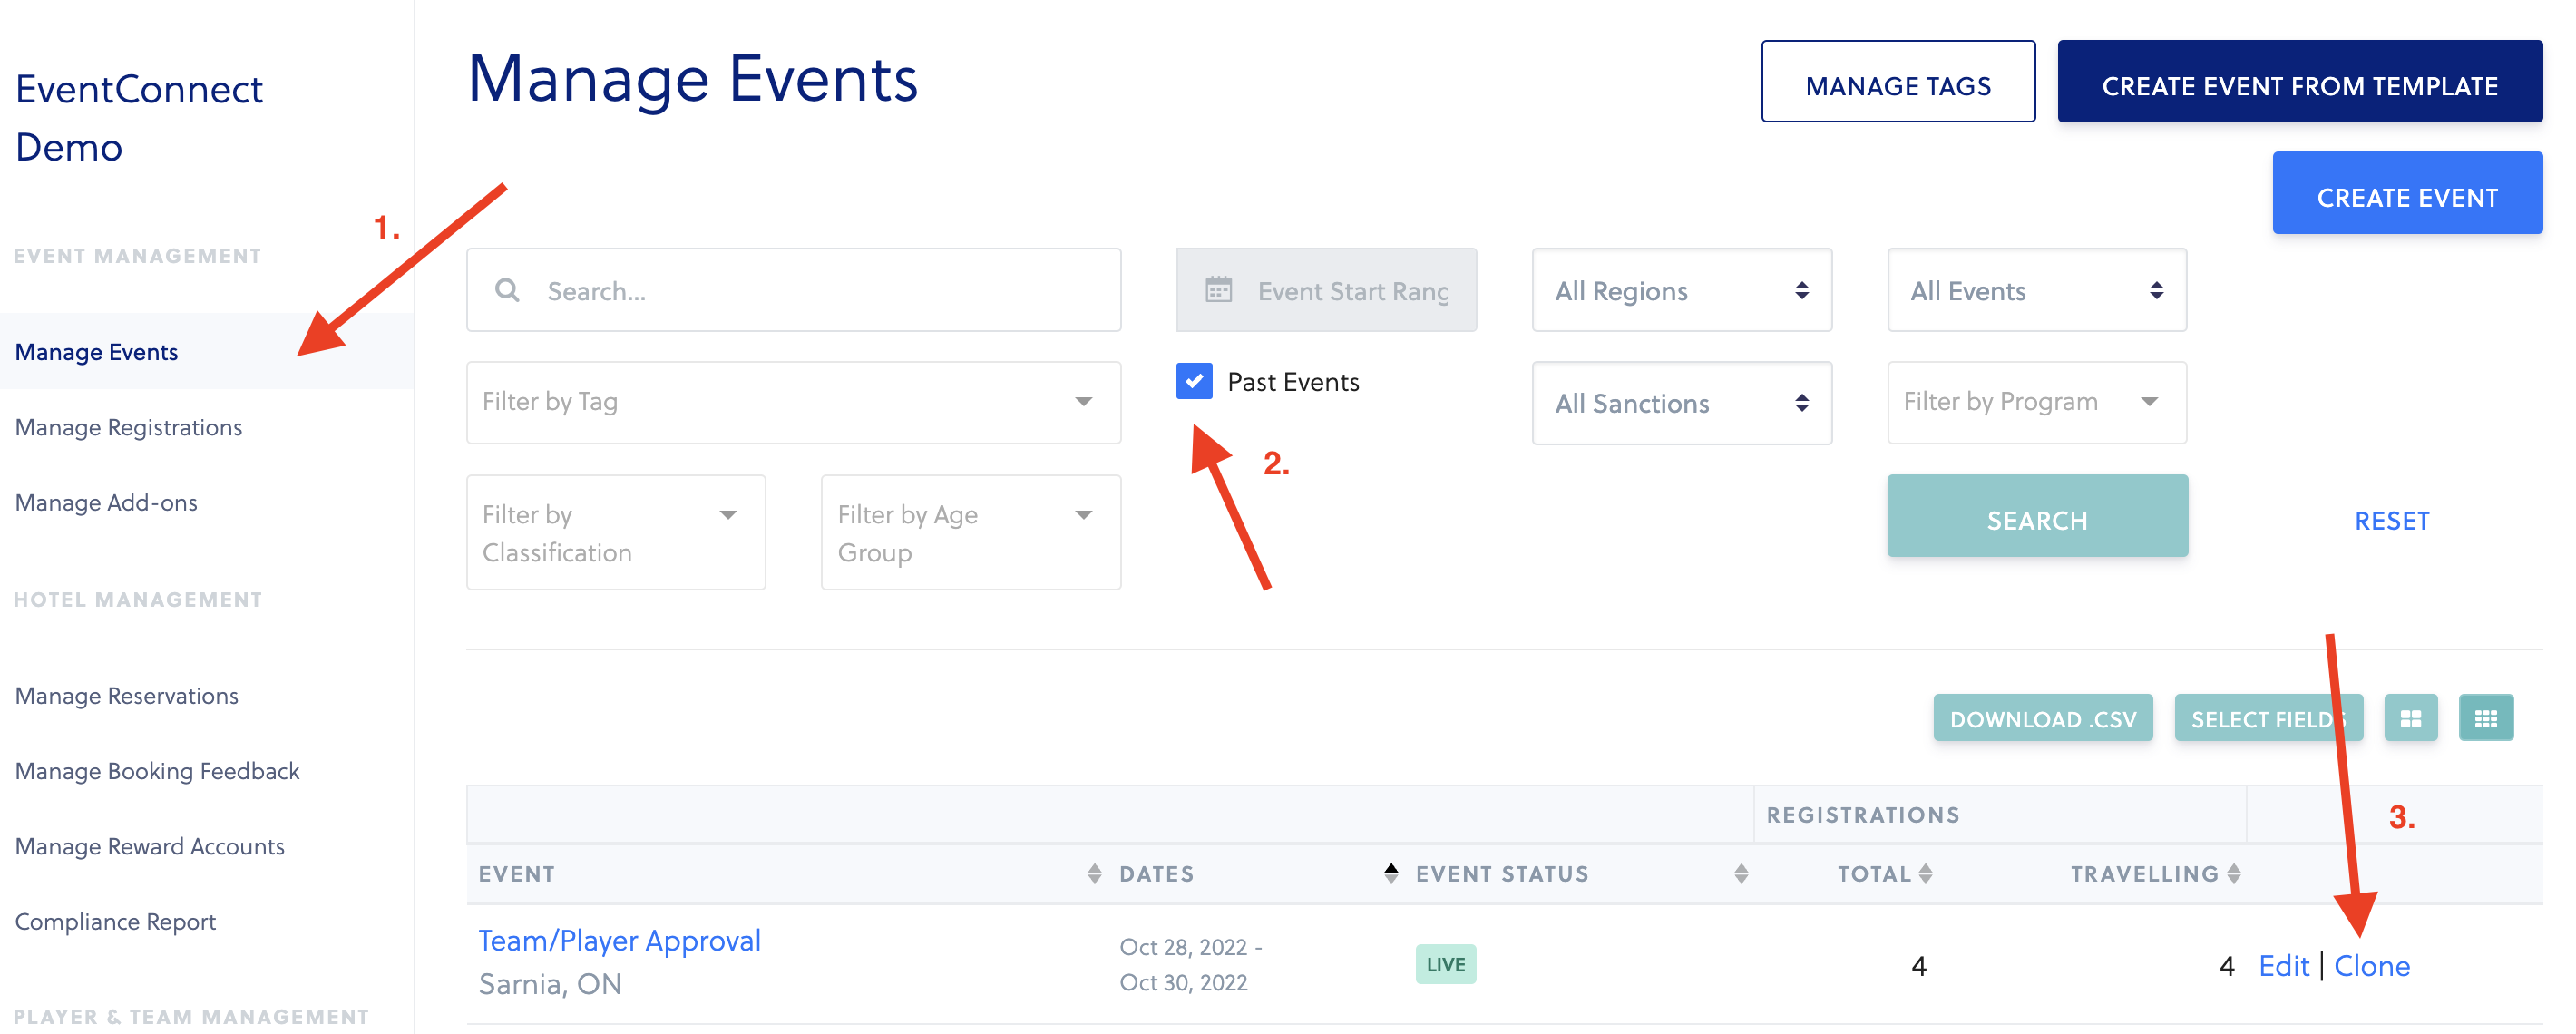This screenshot has height=1034, width=2576.
Task: Switch to the compact grid view icon
Action: 2485,718
